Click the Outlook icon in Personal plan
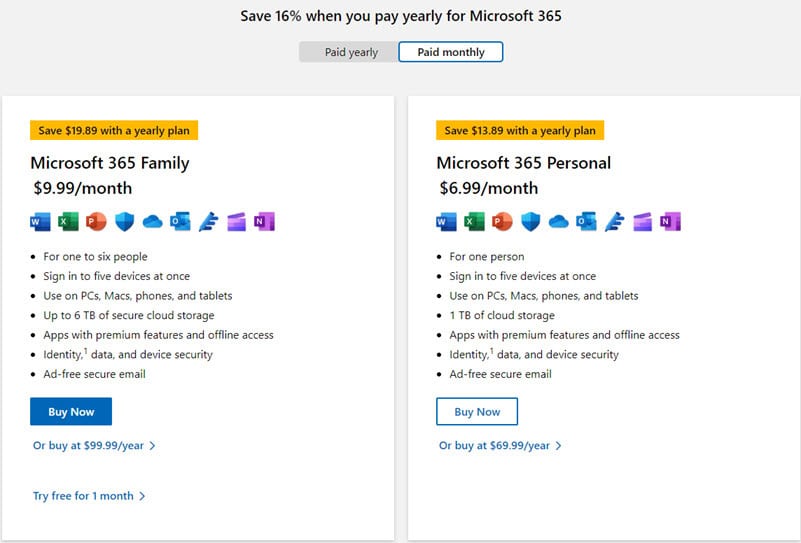 586,222
